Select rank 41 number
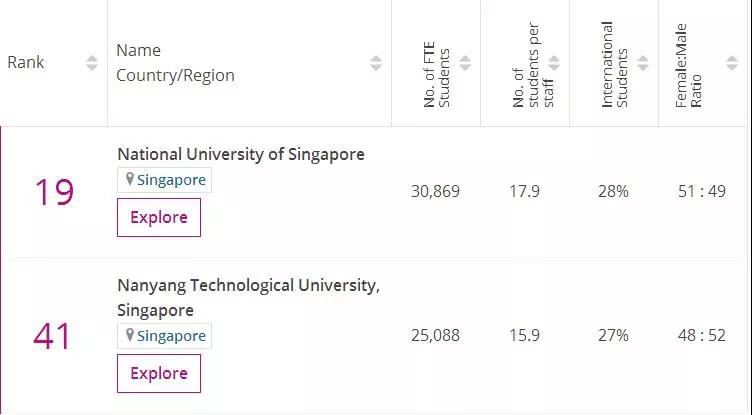Image resolution: width=752 pixels, height=415 pixels. (53, 336)
